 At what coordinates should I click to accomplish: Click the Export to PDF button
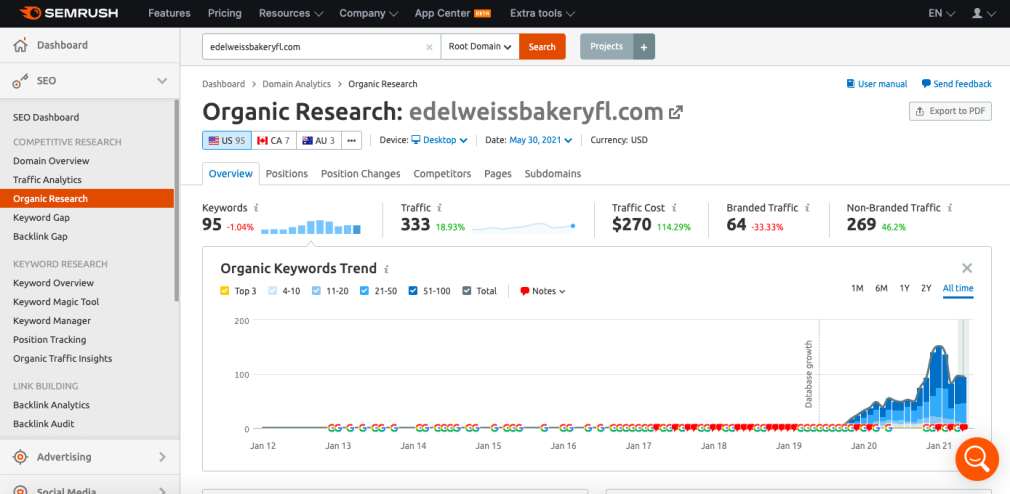click(x=949, y=111)
